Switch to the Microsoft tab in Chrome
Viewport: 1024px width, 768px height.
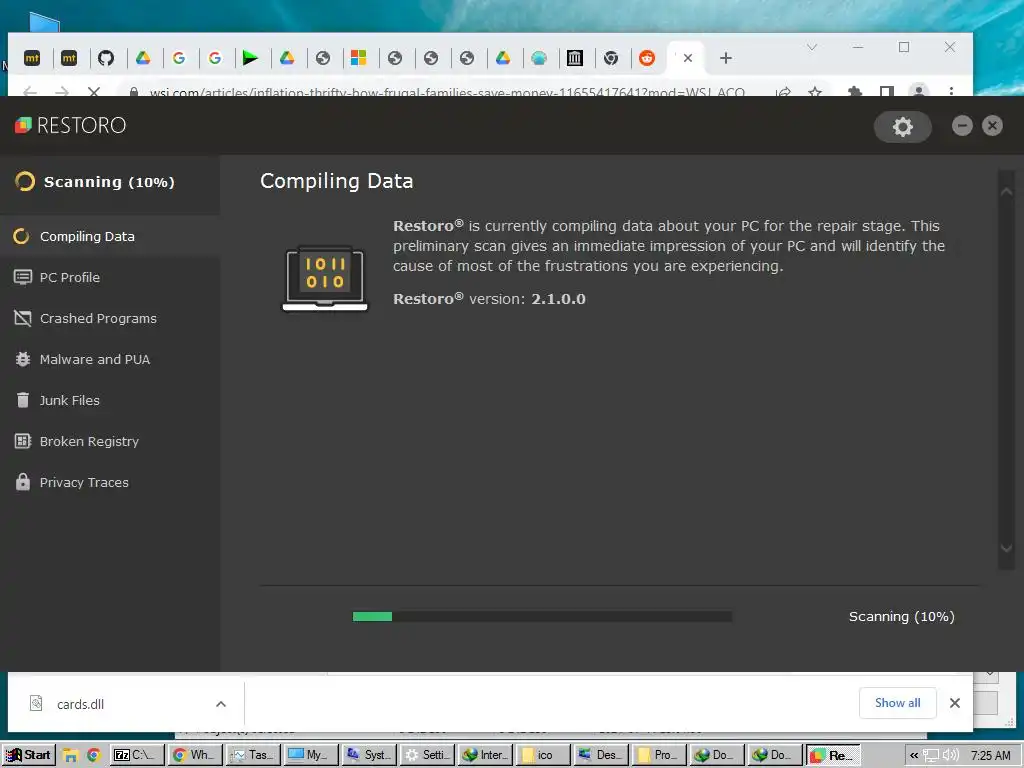pos(359,58)
